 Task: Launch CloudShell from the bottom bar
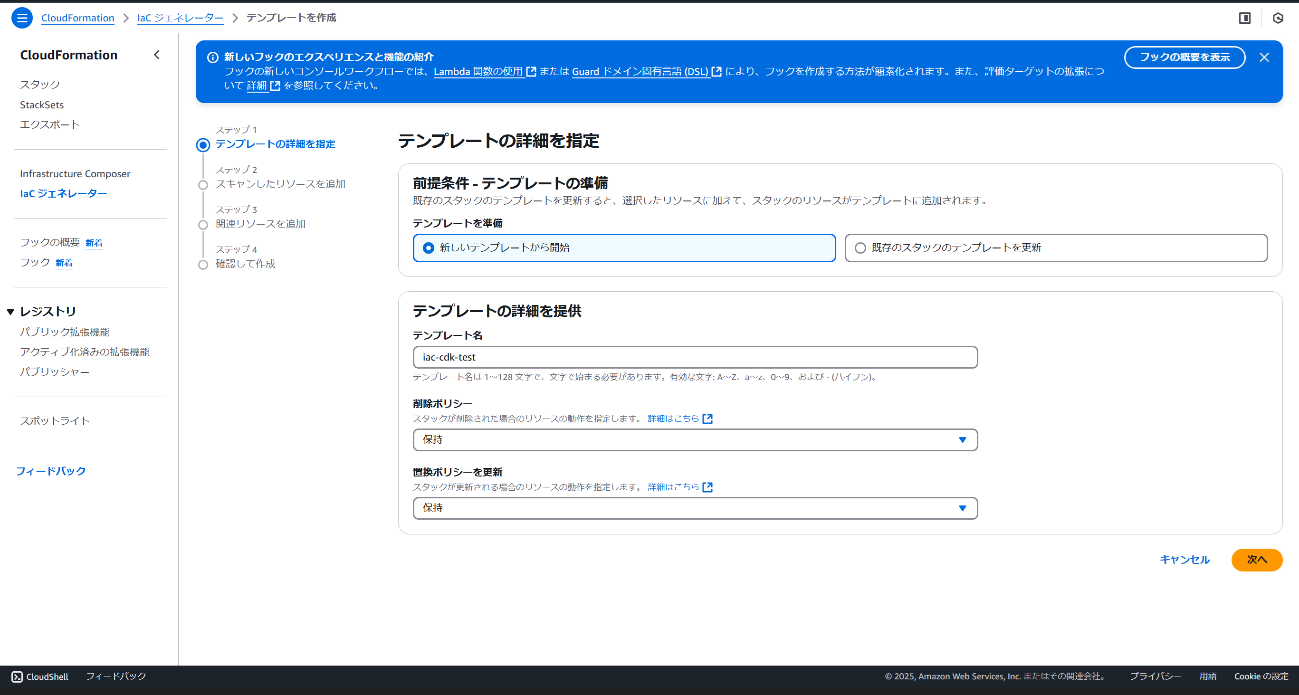pos(38,676)
